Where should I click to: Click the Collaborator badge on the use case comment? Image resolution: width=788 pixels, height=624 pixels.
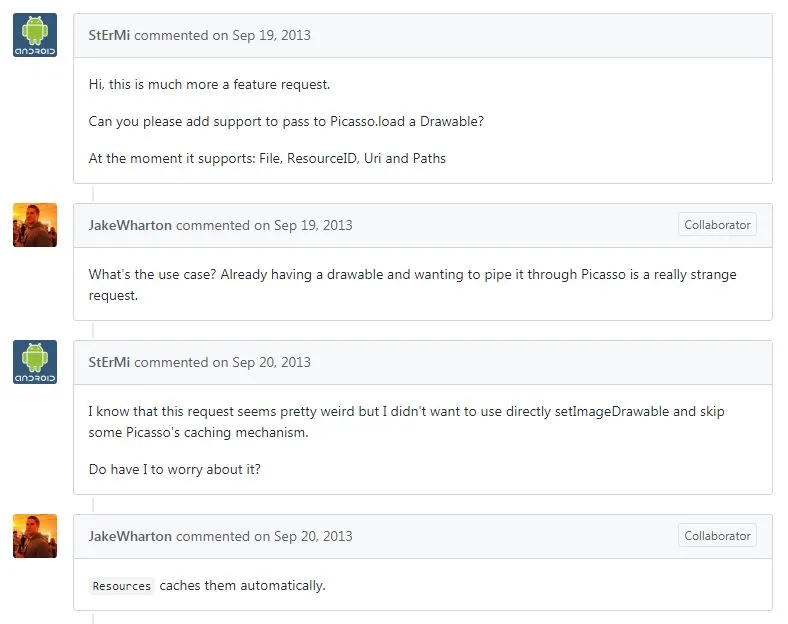coord(717,225)
